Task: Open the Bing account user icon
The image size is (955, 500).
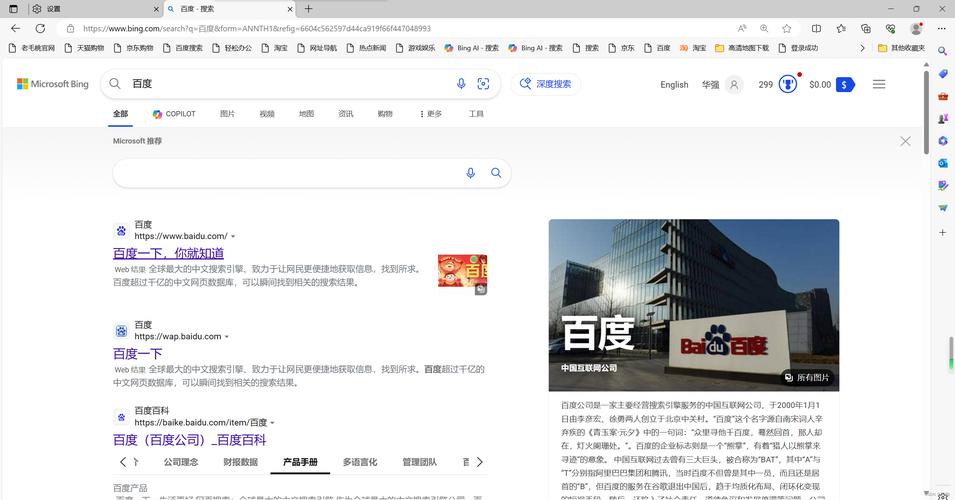Action: [x=734, y=85]
